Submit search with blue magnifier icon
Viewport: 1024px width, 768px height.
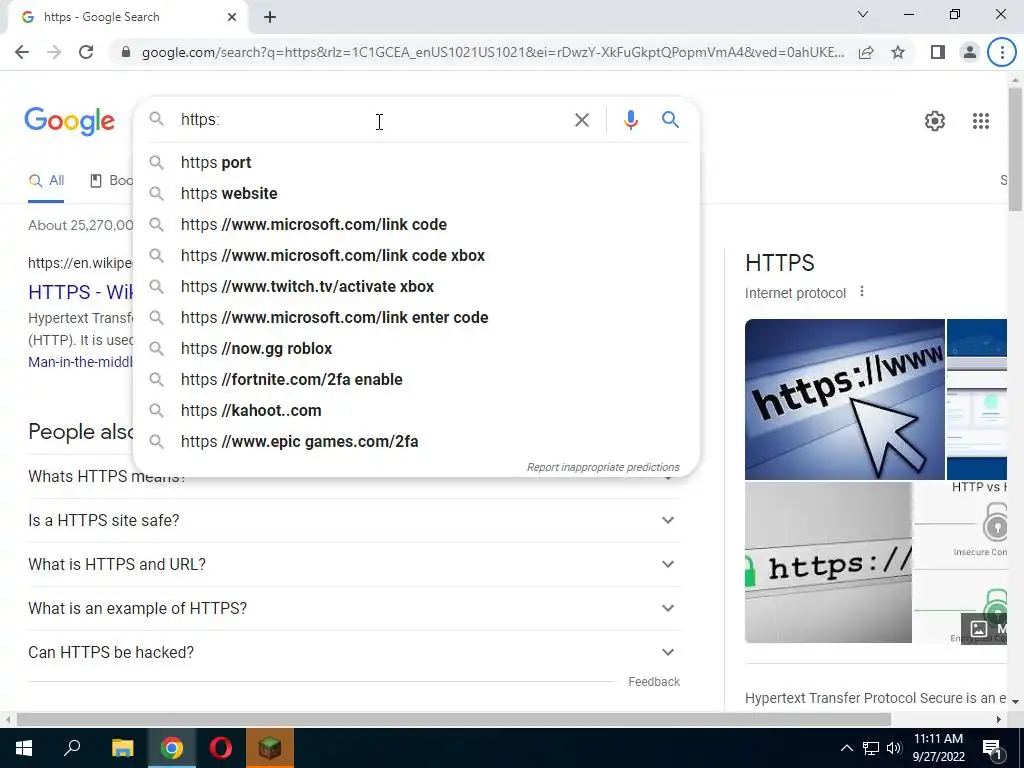click(x=670, y=120)
